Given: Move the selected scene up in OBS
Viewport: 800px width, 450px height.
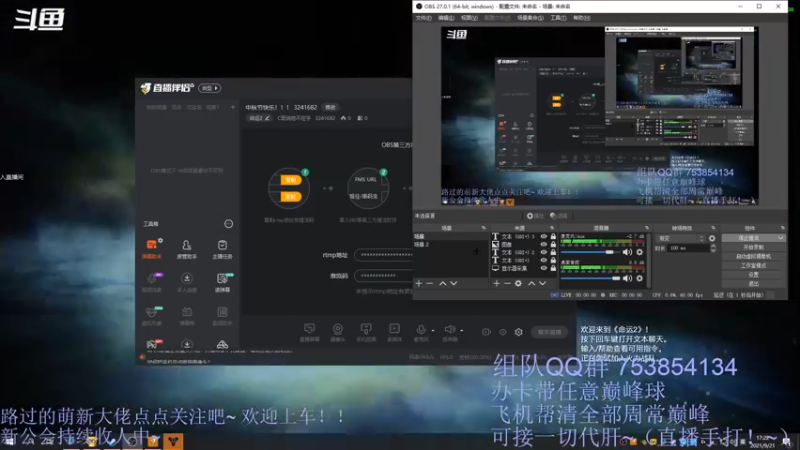Looking at the screenshot, I should coord(443,283).
